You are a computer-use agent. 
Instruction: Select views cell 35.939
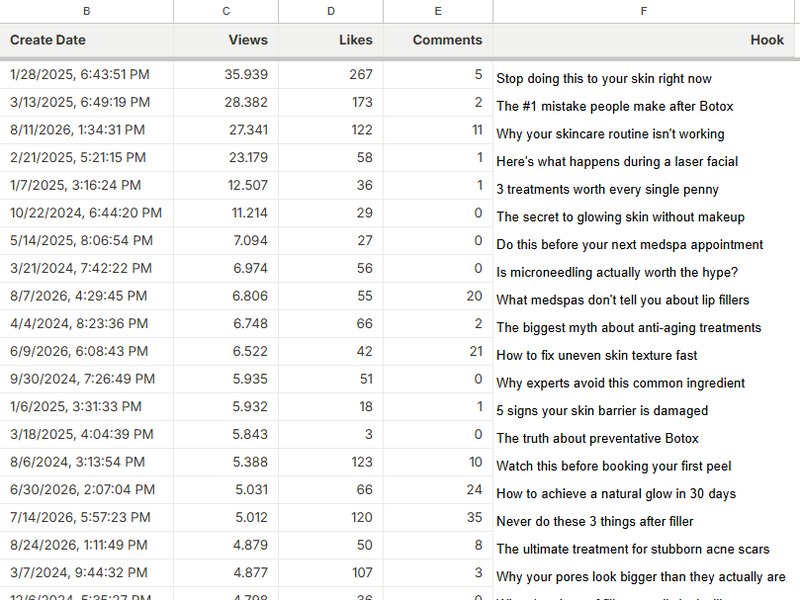(x=226, y=74)
